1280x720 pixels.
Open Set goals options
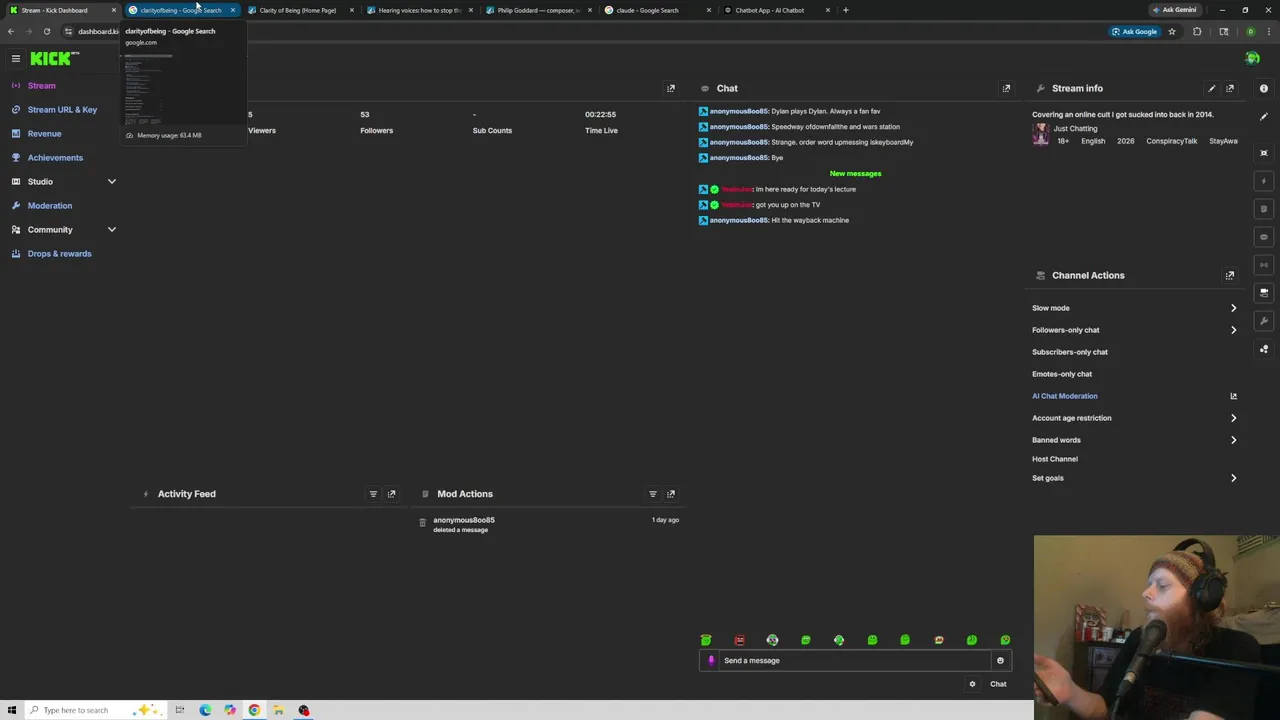1134,478
